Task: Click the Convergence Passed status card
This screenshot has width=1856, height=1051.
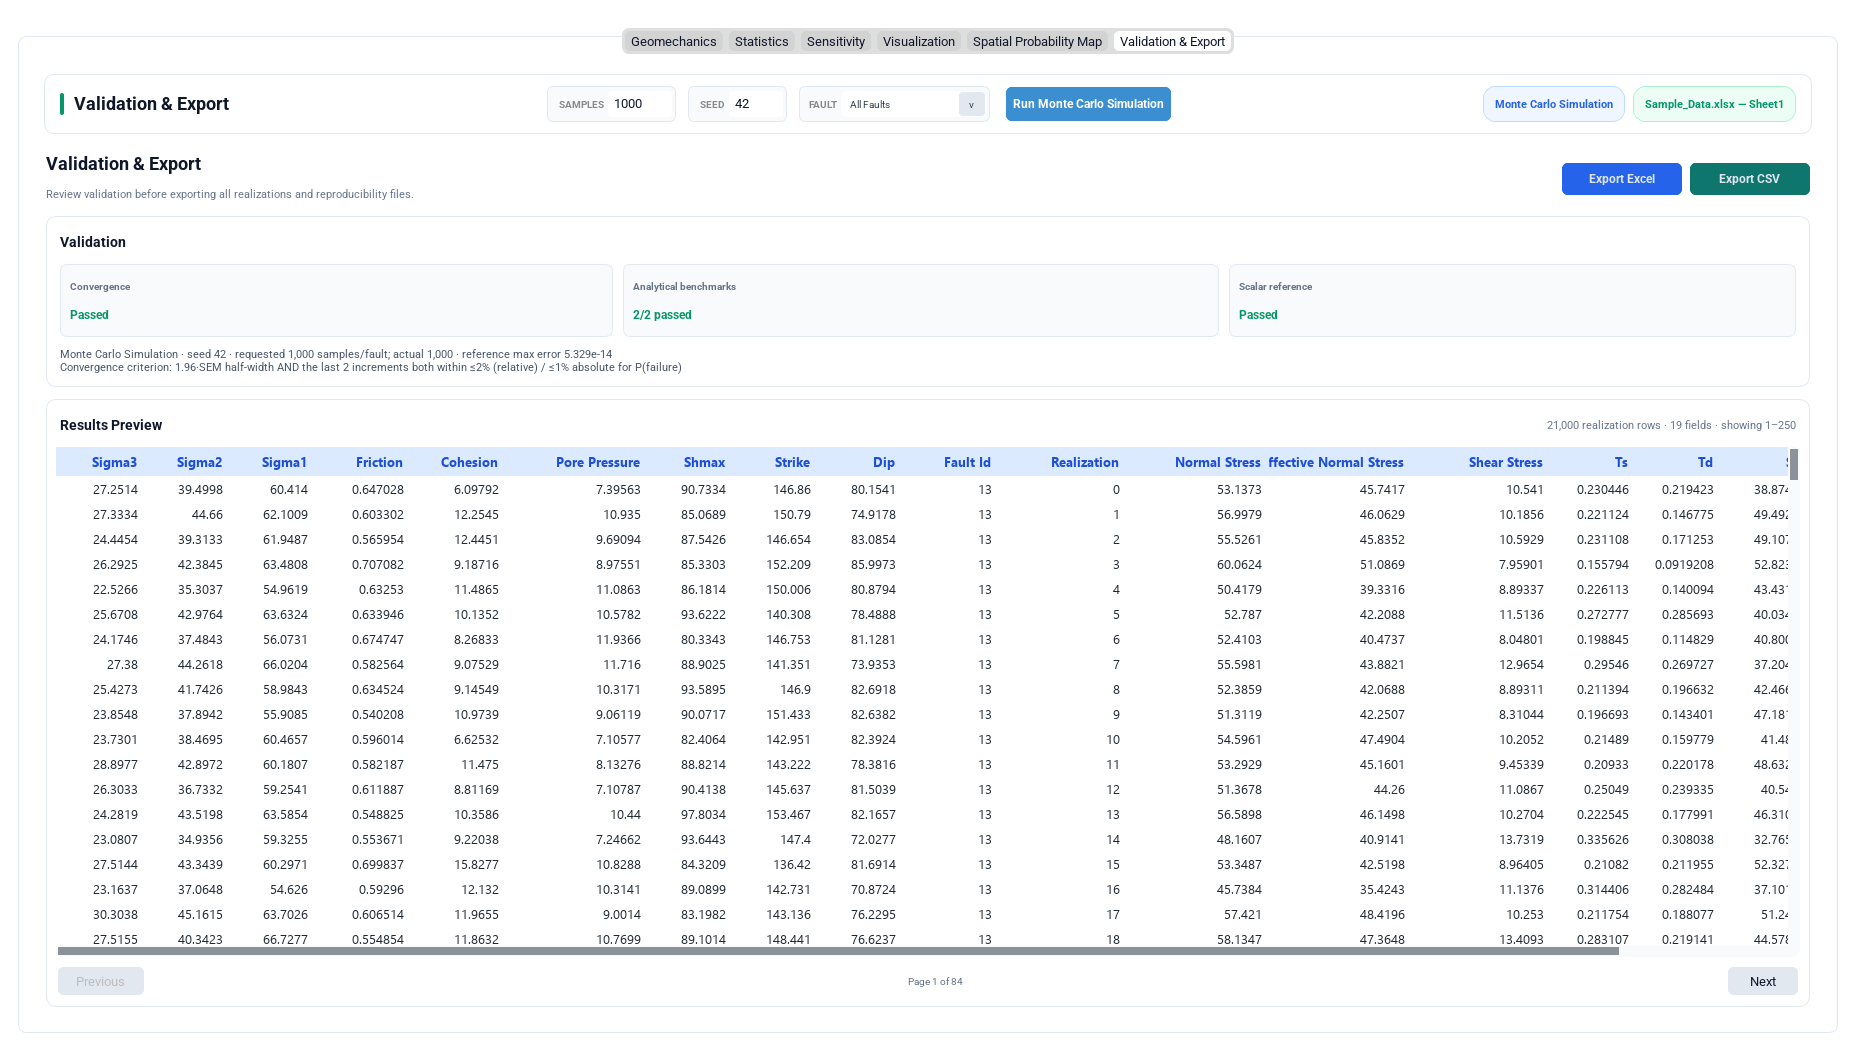Action: (x=336, y=300)
